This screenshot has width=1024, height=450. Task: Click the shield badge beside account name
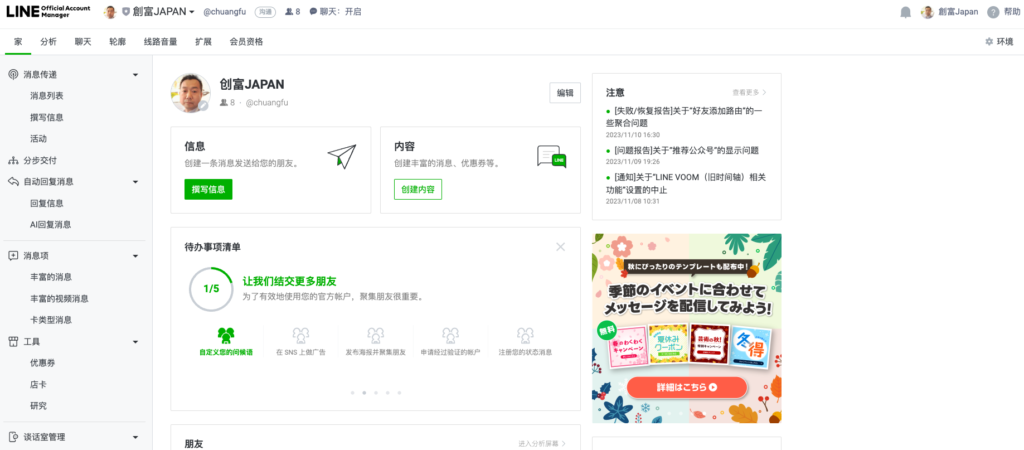point(125,12)
